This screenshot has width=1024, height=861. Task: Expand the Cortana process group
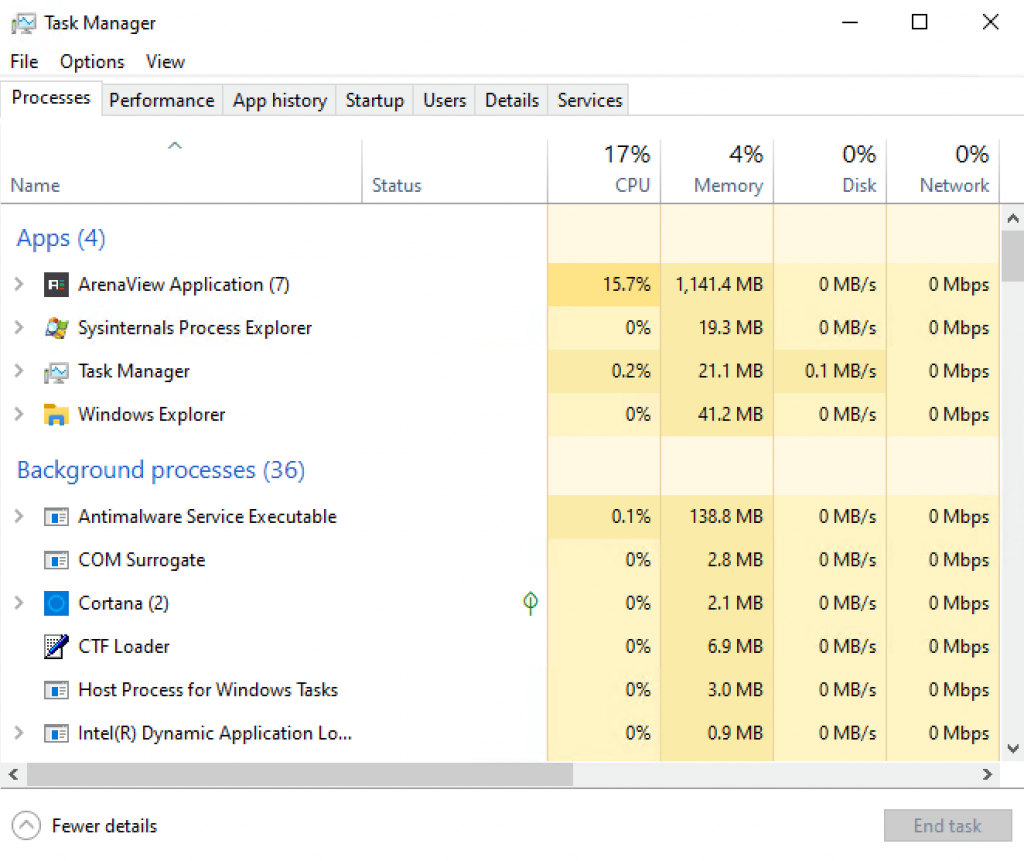pyautogui.click(x=19, y=604)
